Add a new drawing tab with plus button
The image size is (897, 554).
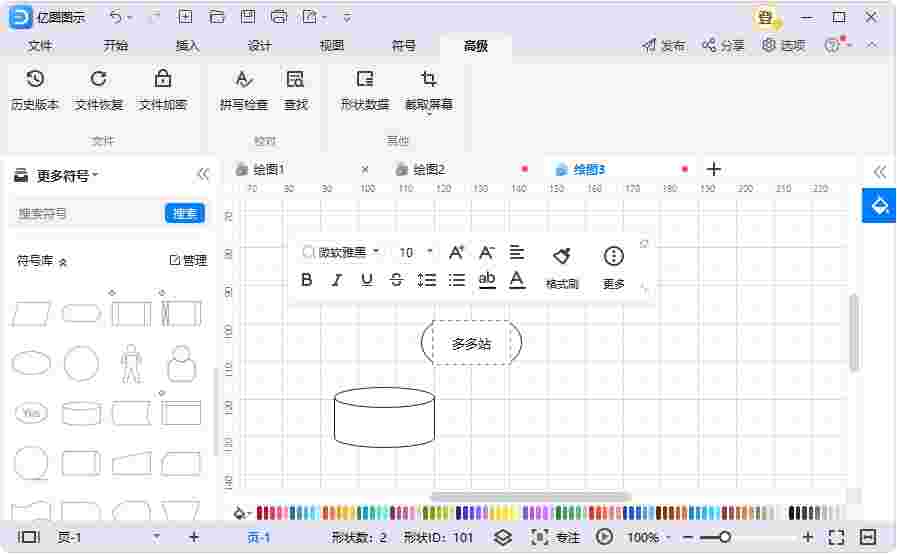[713, 169]
